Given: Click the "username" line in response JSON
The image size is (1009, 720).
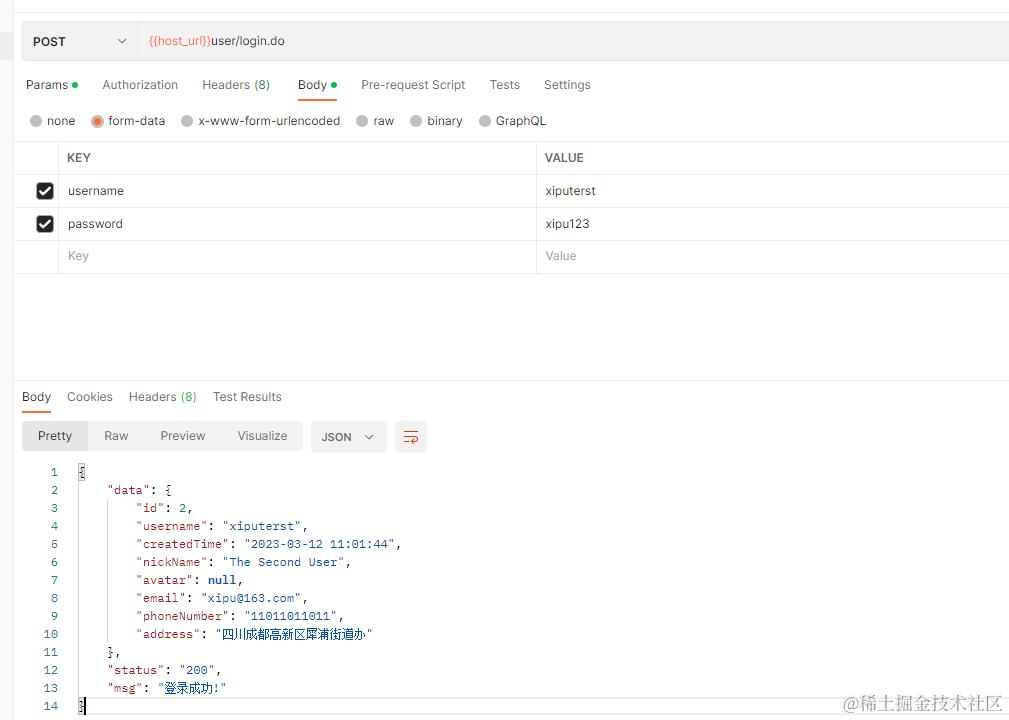Looking at the screenshot, I should point(222,526).
